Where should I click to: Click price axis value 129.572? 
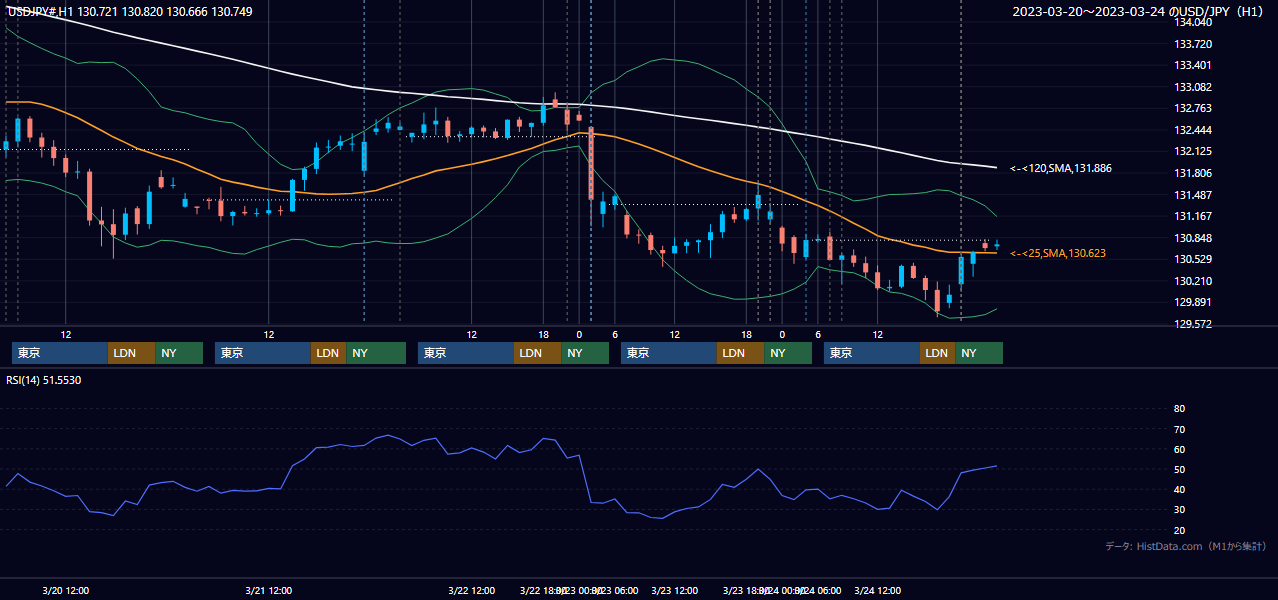pyautogui.click(x=1192, y=324)
